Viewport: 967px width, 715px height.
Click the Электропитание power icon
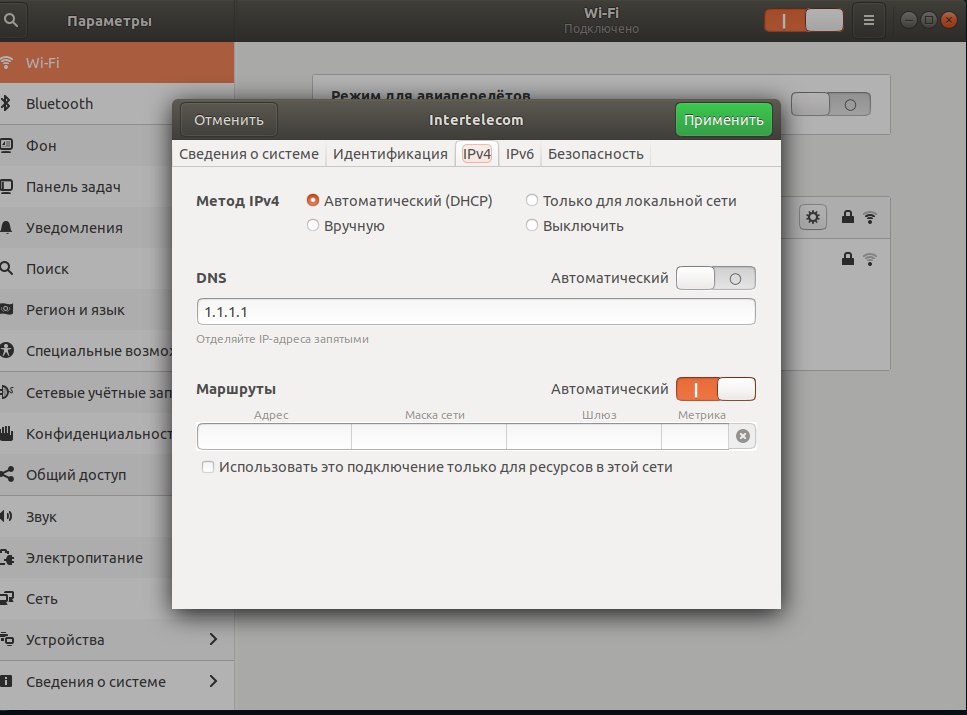coord(6,557)
